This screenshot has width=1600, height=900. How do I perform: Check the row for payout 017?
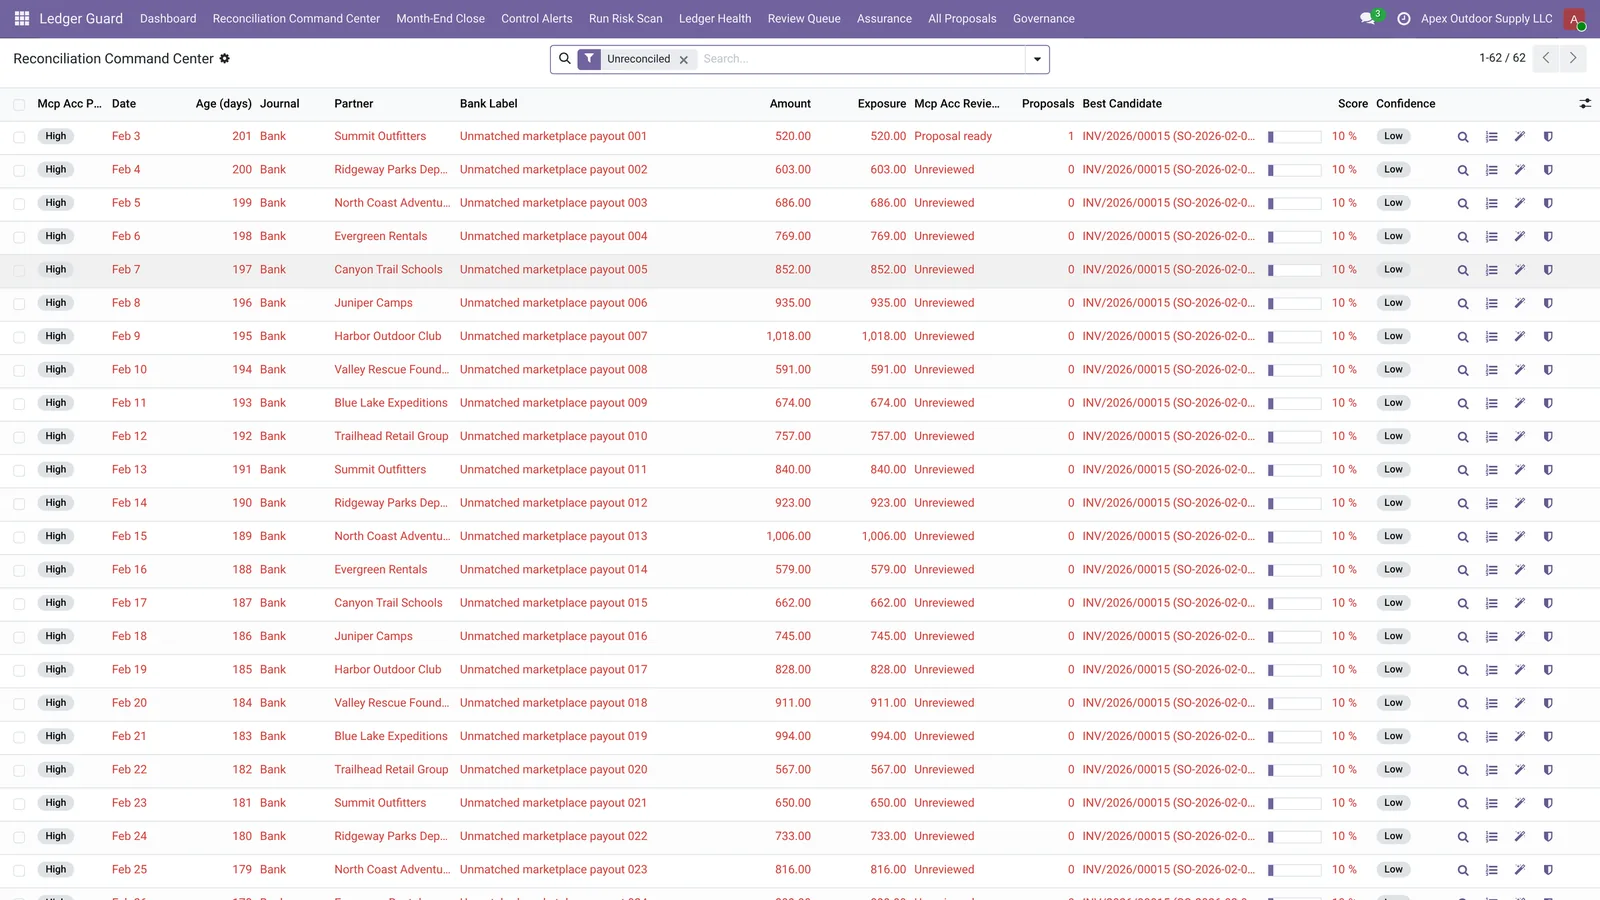[19, 670]
